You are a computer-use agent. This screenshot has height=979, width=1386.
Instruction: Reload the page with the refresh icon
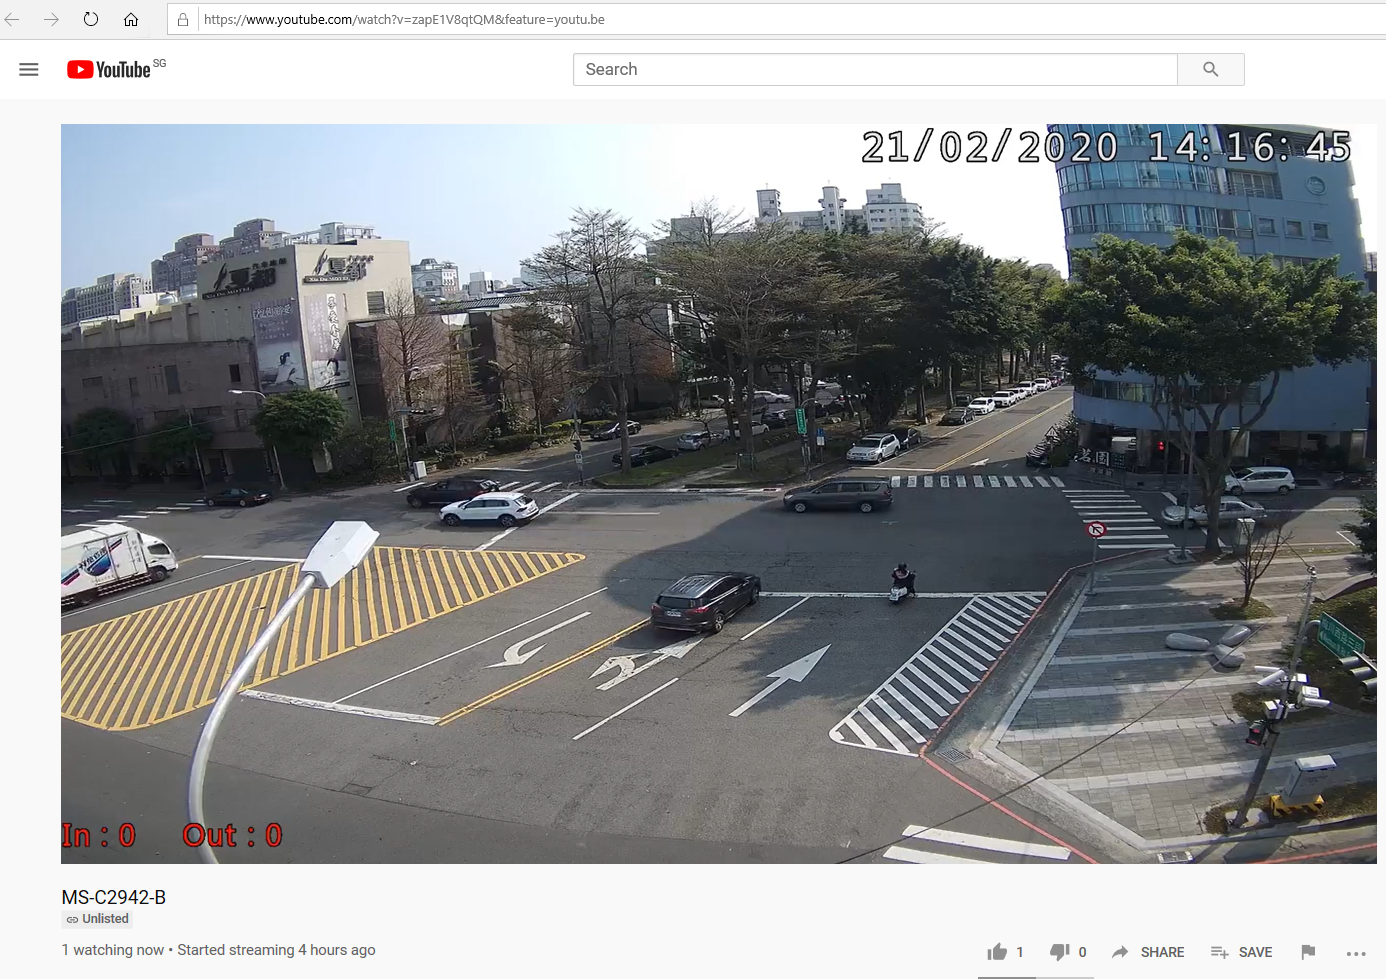(x=91, y=19)
